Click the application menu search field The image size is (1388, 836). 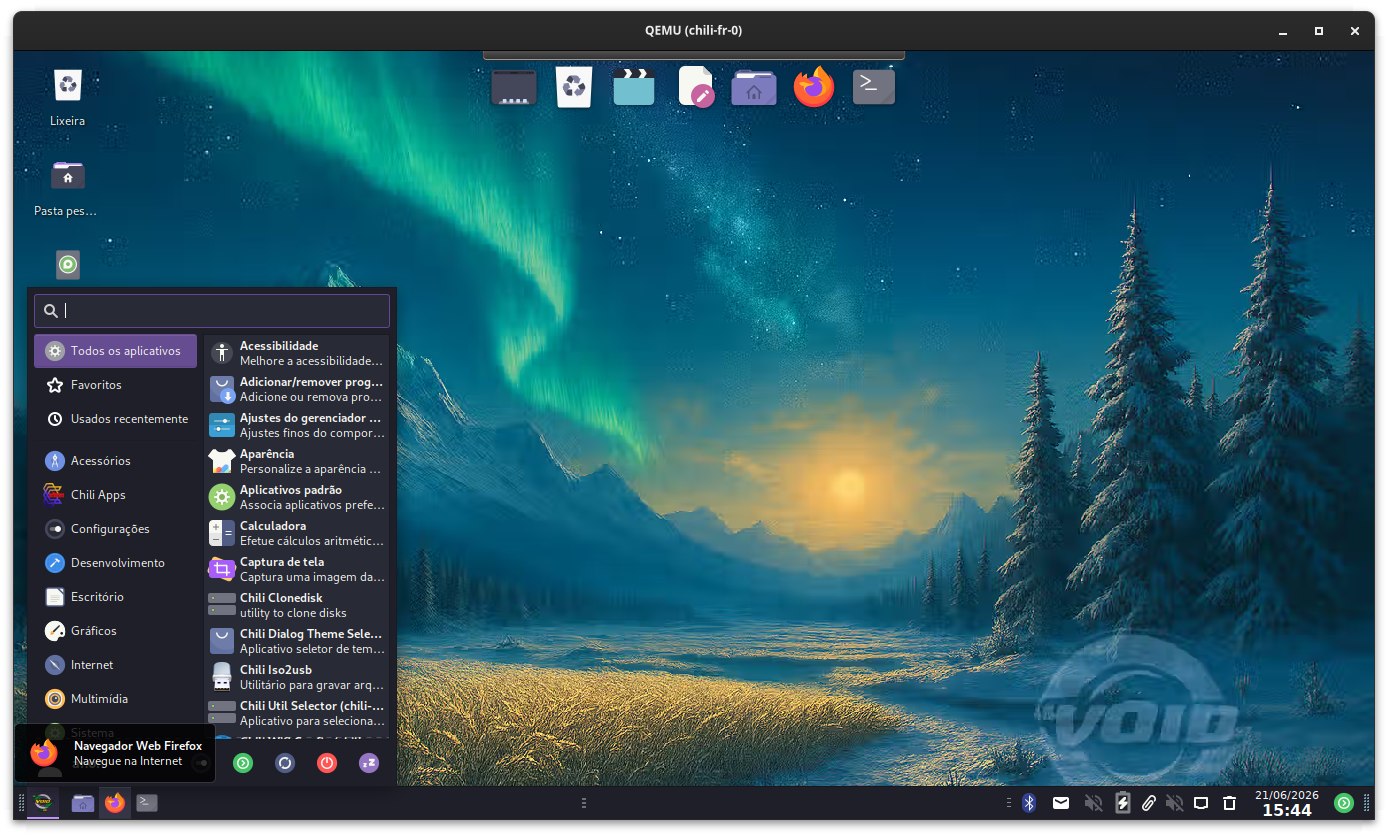click(x=212, y=311)
